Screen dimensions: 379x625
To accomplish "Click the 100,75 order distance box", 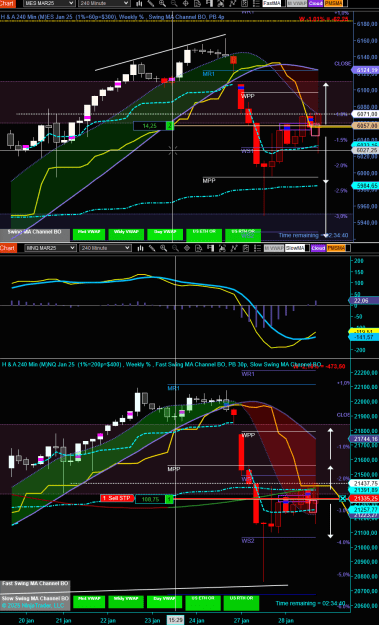I will point(151,499).
